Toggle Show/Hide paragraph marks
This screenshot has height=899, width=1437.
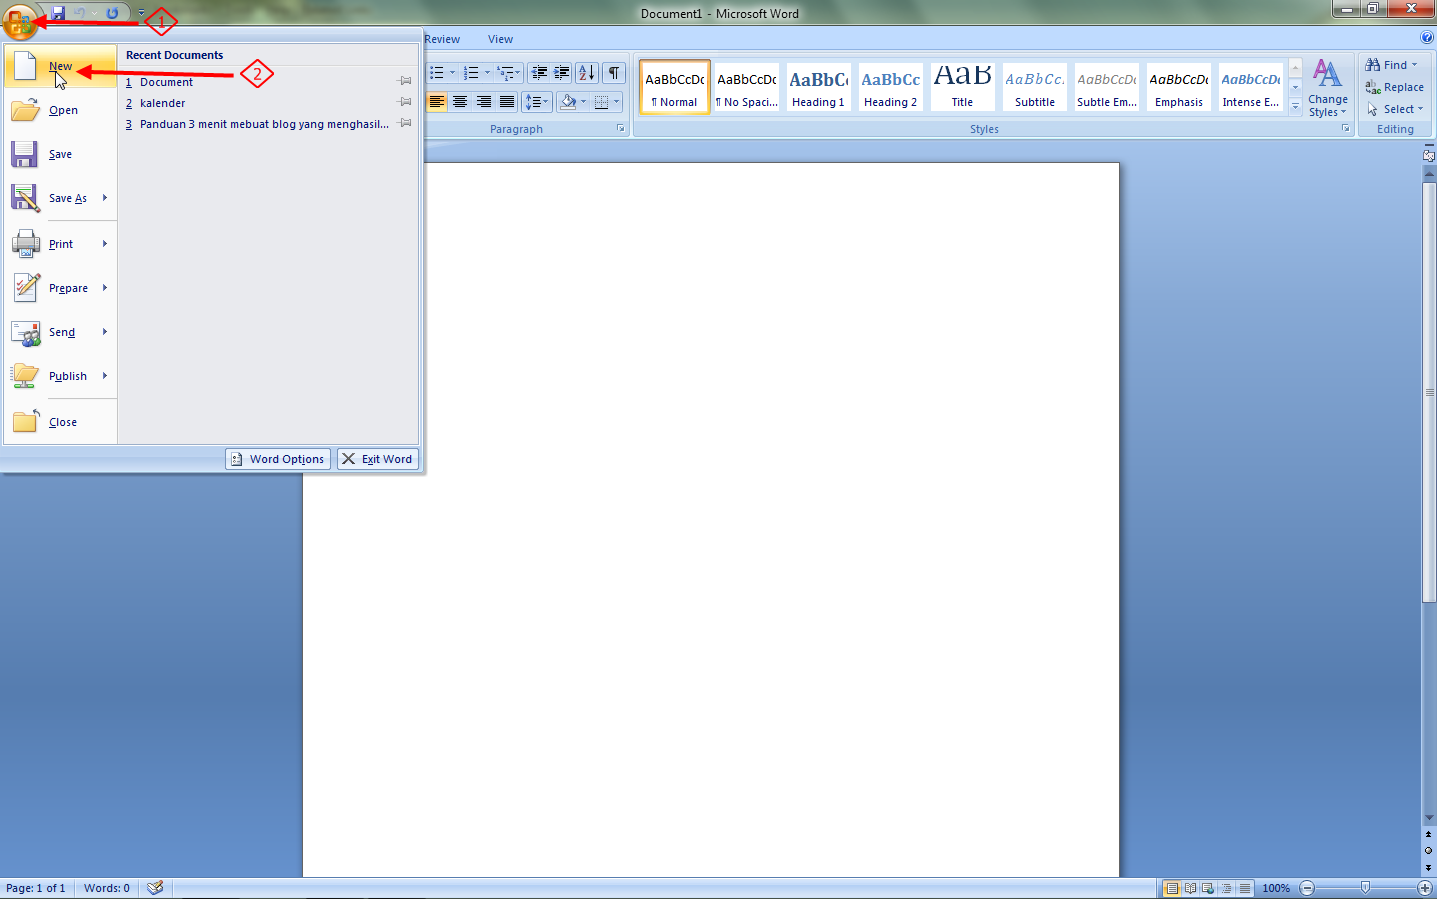(614, 73)
